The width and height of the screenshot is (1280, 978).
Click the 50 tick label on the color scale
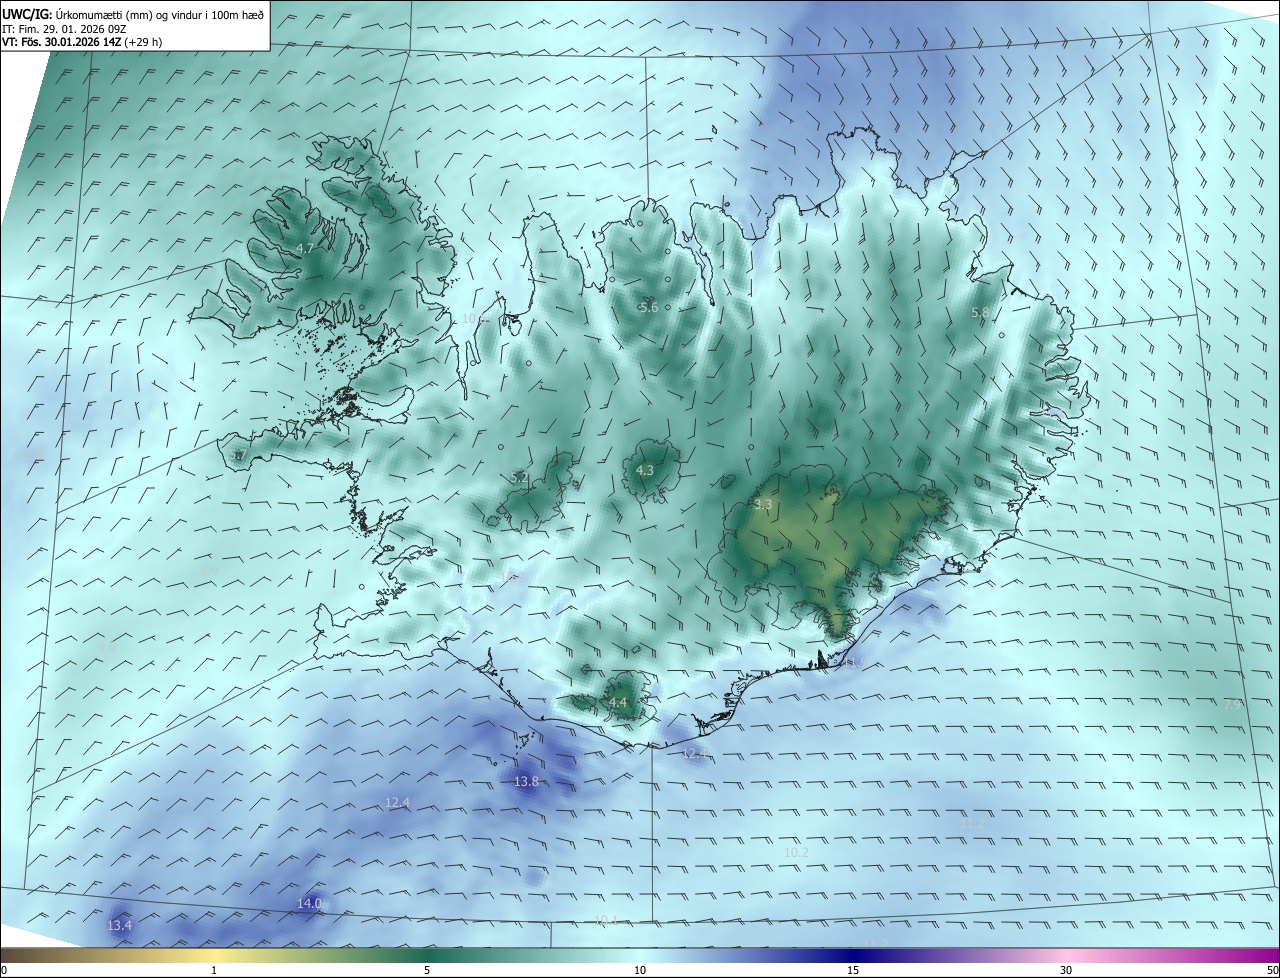[x=1272, y=970]
